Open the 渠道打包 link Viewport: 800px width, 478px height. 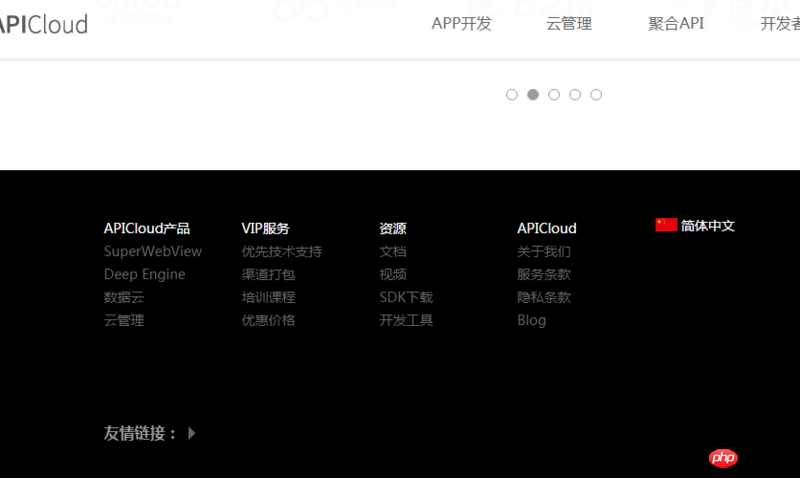[268, 274]
